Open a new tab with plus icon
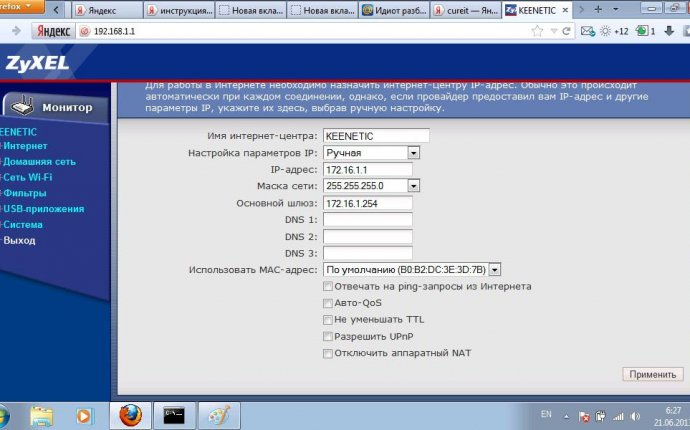Screen dimensions: 690x430 [598, 10]
